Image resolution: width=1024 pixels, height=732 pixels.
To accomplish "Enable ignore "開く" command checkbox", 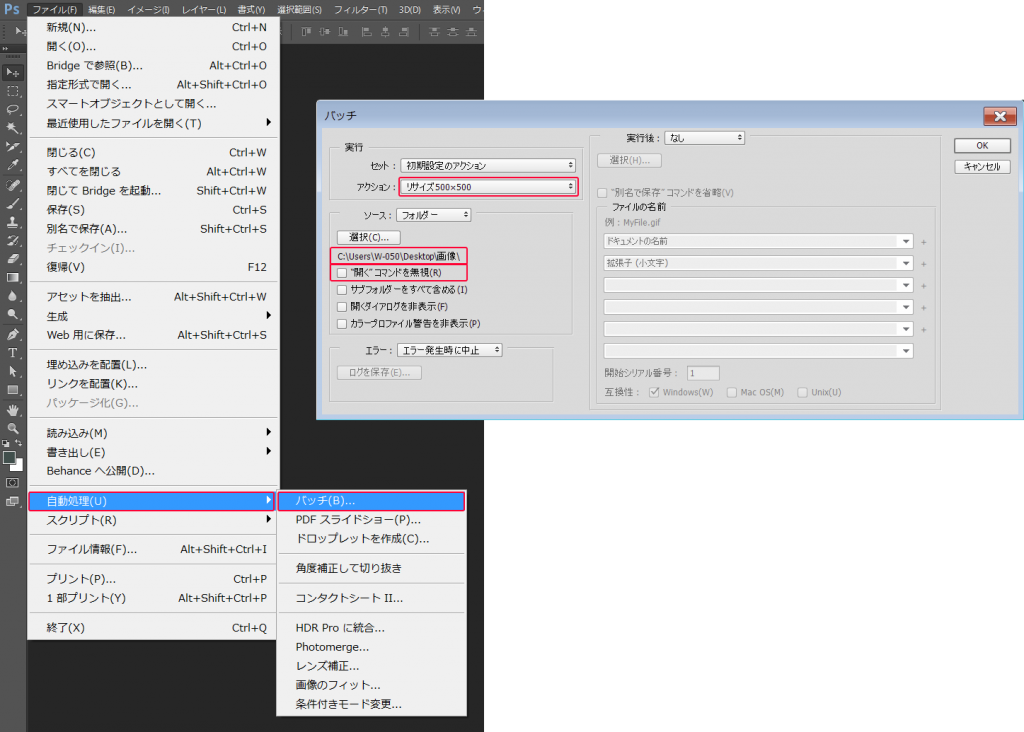I will click(x=342, y=272).
